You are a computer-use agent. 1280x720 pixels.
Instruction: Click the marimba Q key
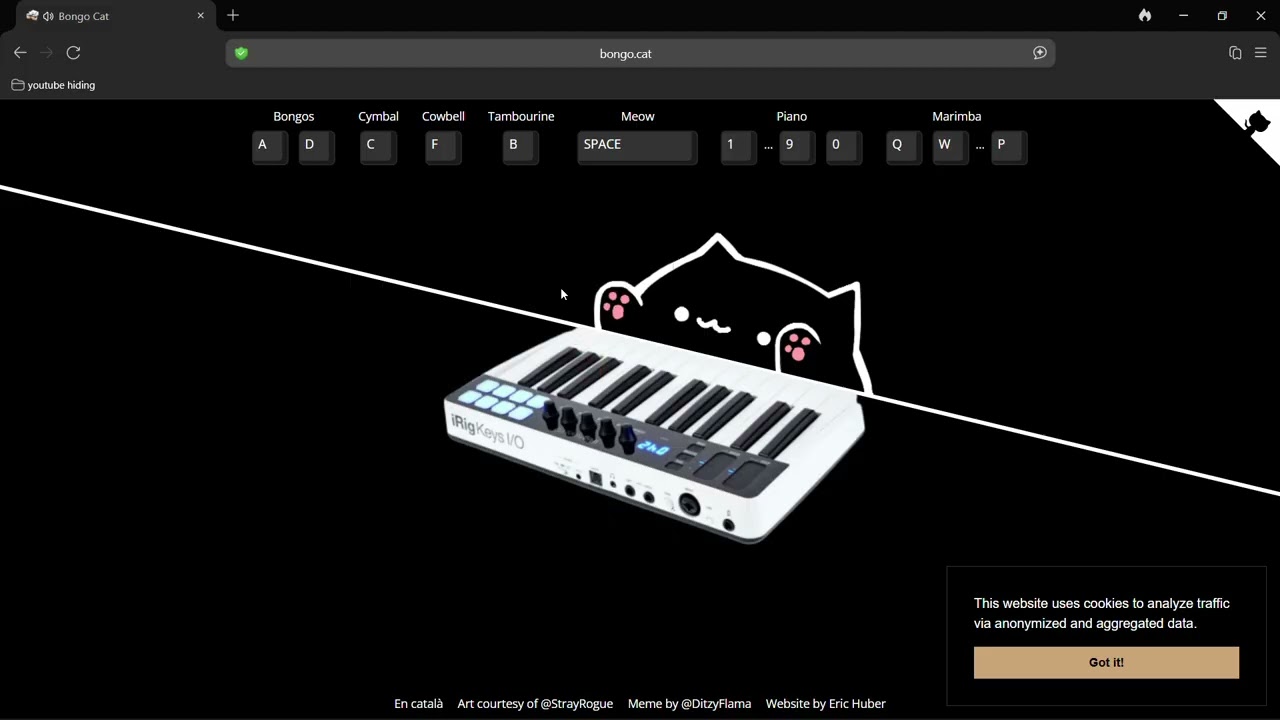tap(904, 146)
